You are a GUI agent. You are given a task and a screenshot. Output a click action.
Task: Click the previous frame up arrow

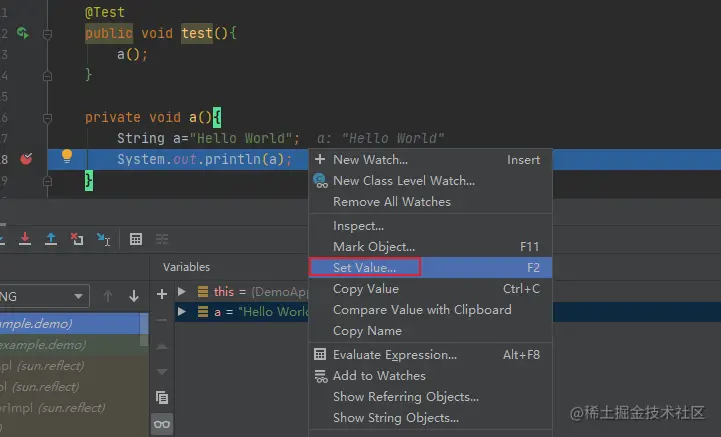point(108,296)
